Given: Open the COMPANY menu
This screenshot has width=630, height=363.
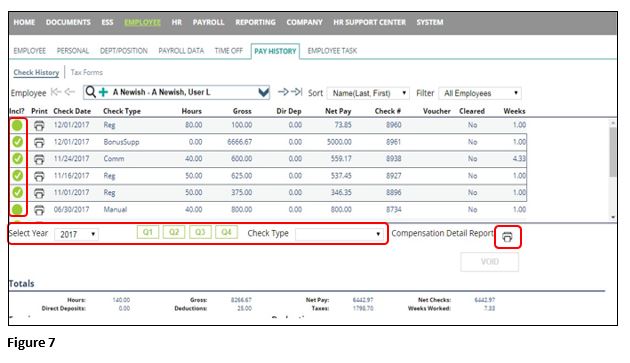Looking at the screenshot, I should click(305, 23).
